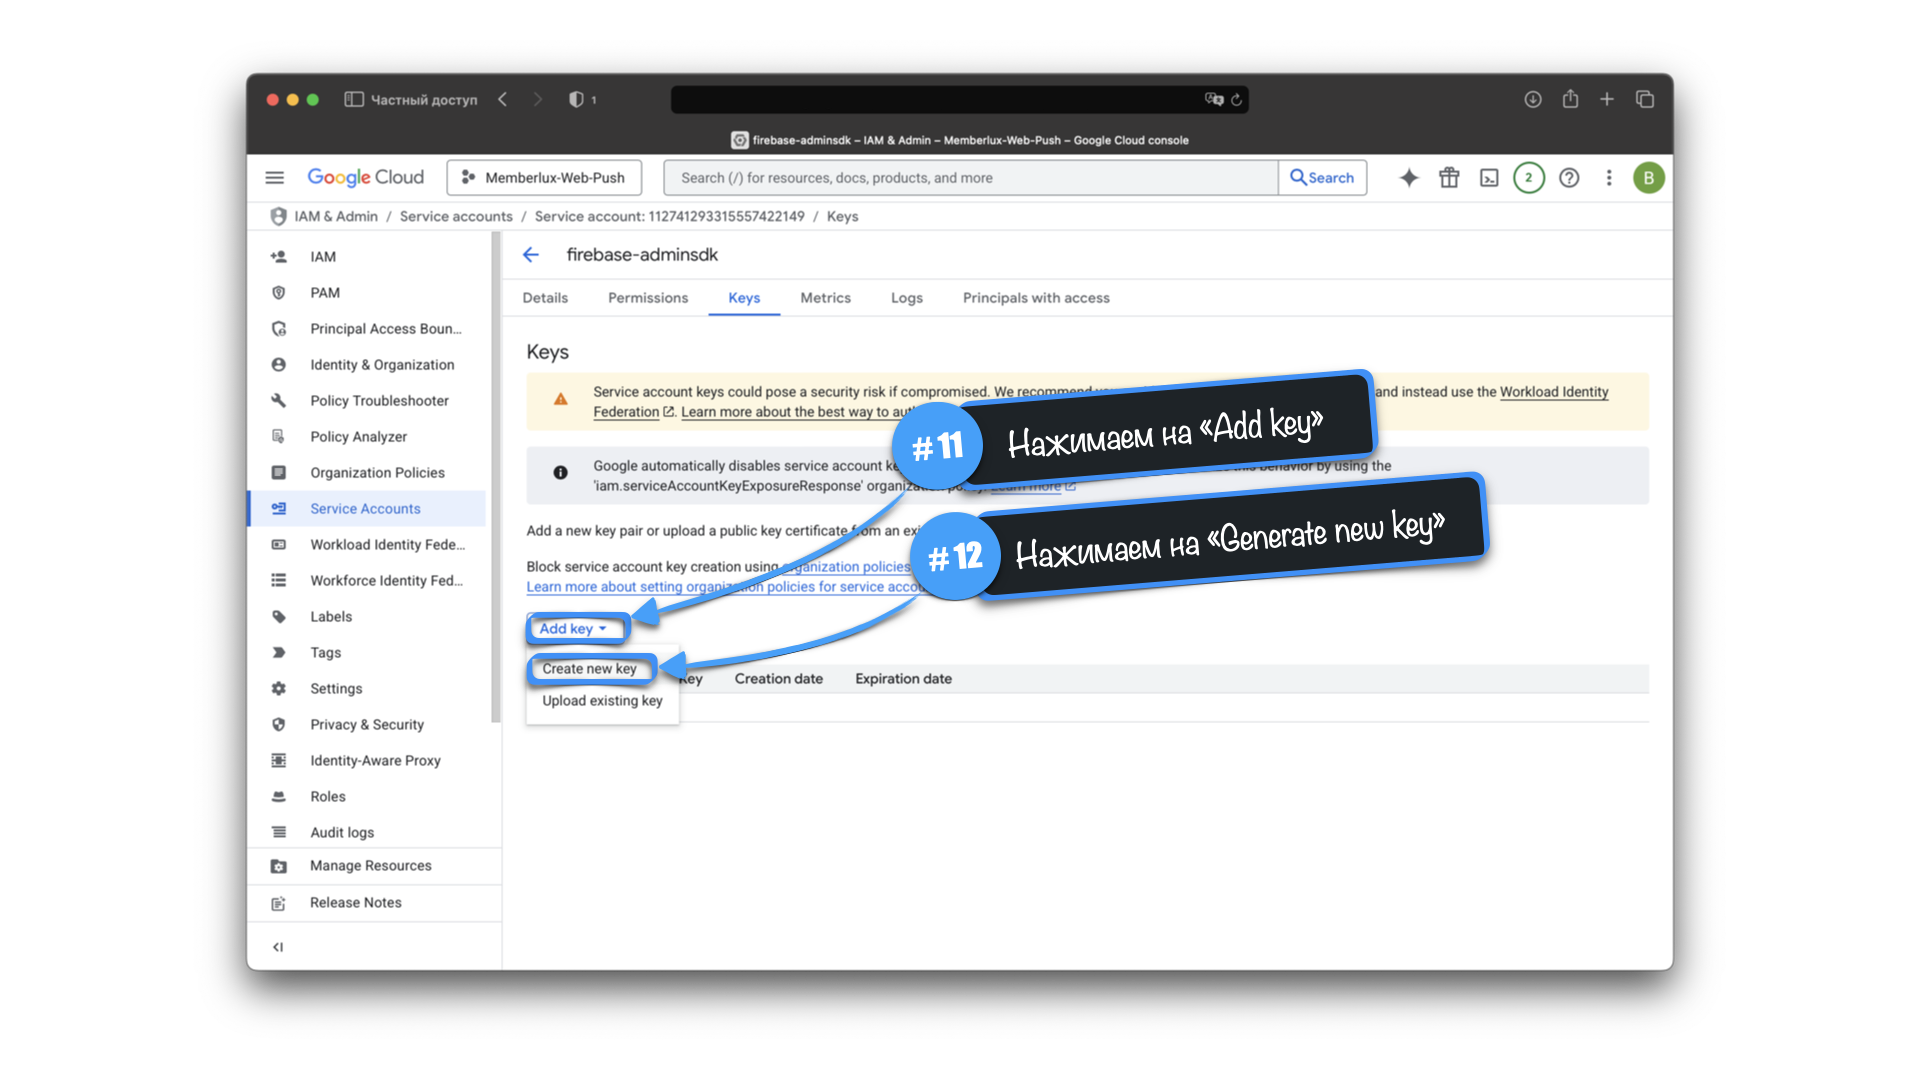Click the browser share icon
The image size is (1920, 1080).
[x=1570, y=99]
